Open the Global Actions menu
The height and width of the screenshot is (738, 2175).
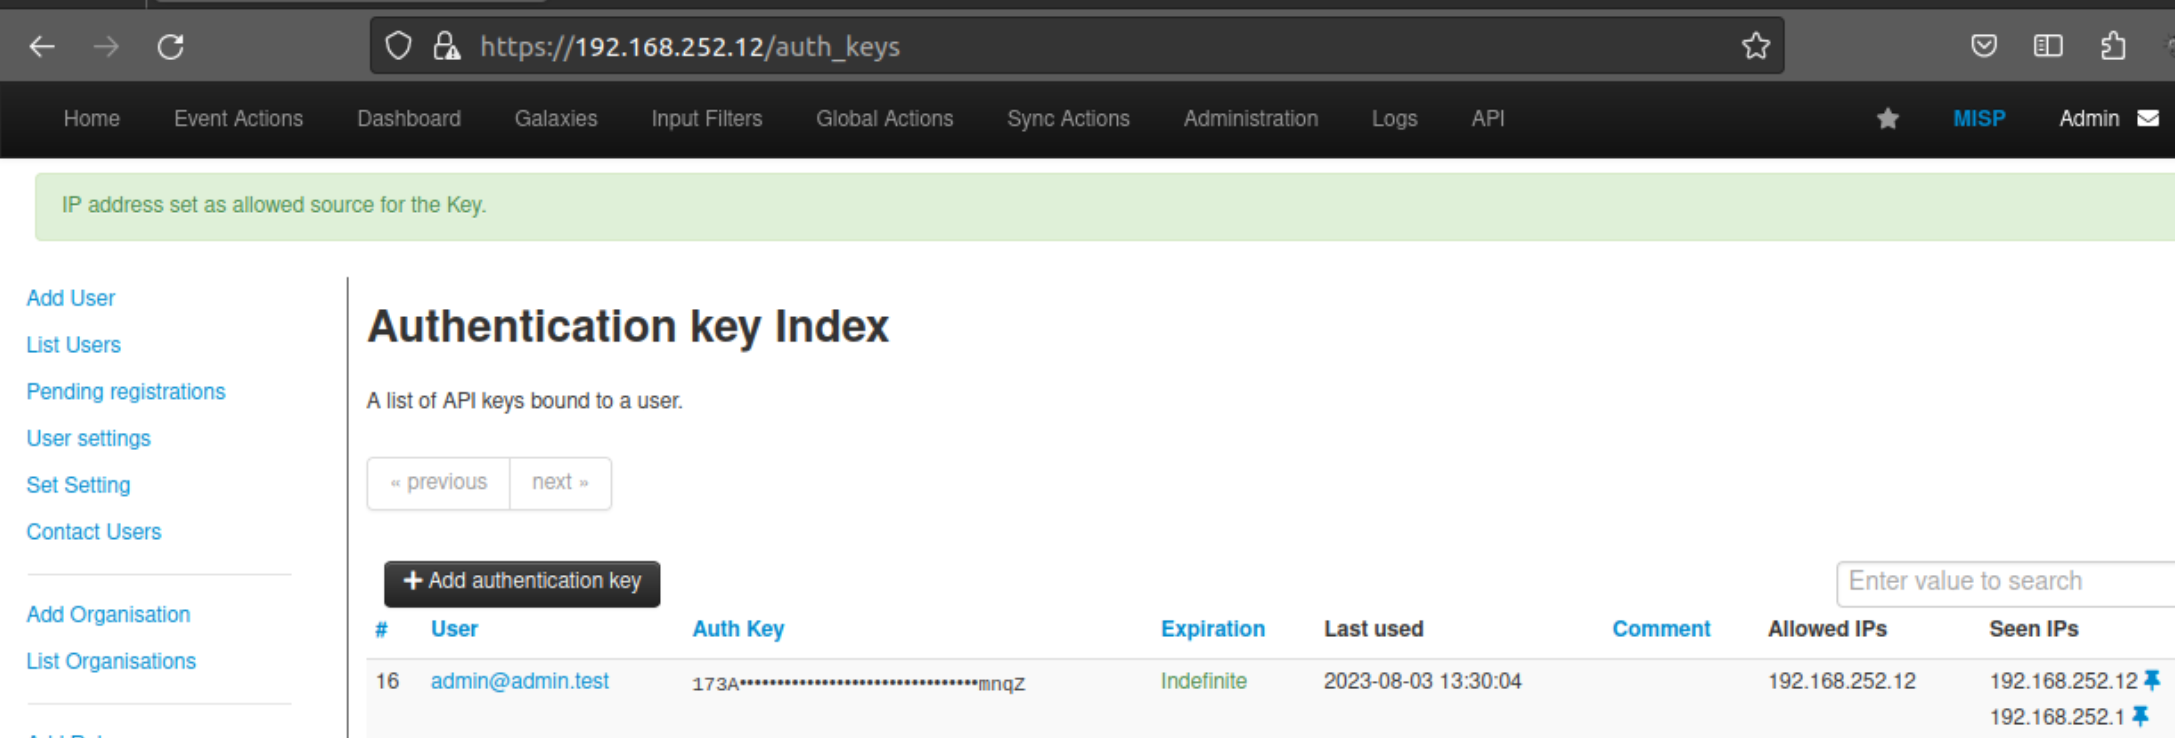tap(885, 119)
